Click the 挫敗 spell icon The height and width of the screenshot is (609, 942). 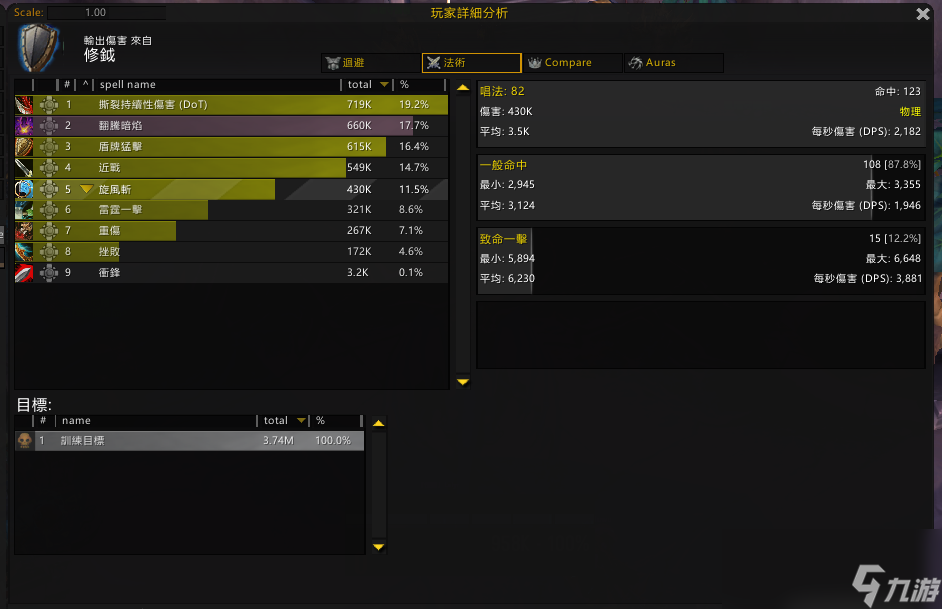point(24,252)
